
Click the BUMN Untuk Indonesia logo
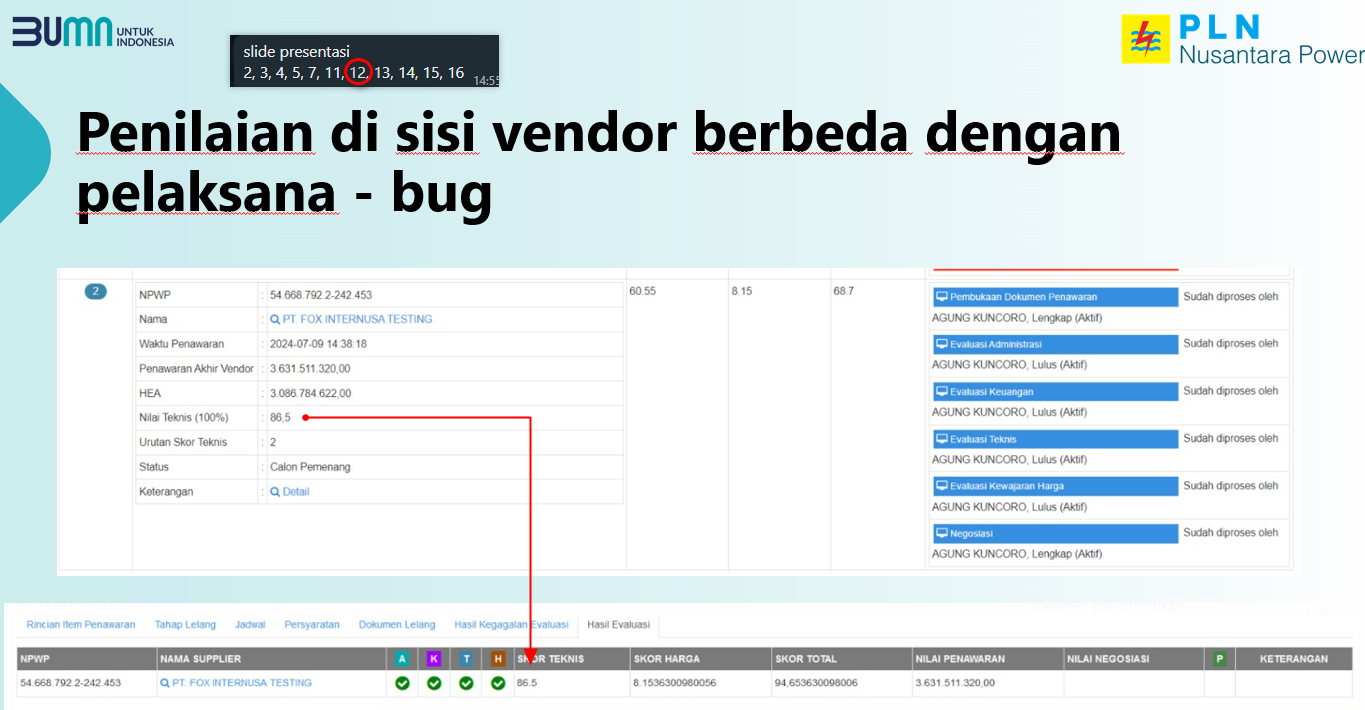[x=93, y=32]
